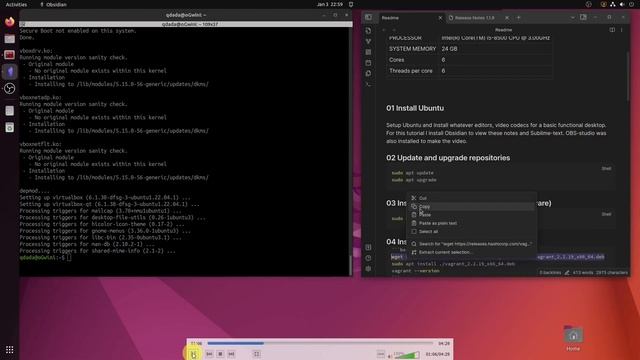The width and height of the screenshot is (640, 360).
Task: Choose Search for wget text entry
Action: click(471, 244)
